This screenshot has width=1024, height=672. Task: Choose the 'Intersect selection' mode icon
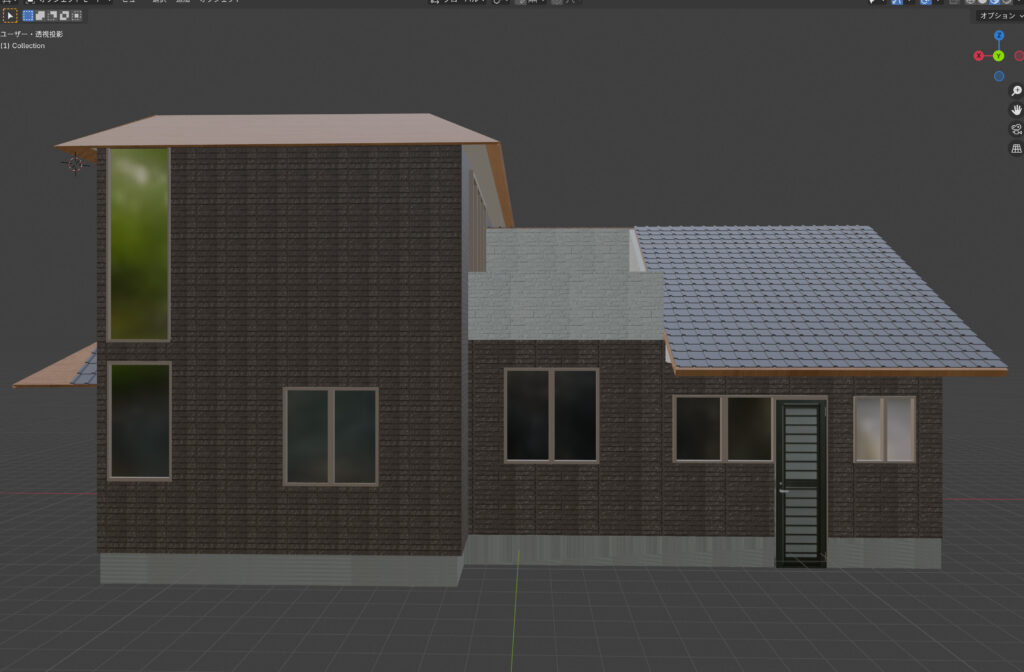point(76,16)
